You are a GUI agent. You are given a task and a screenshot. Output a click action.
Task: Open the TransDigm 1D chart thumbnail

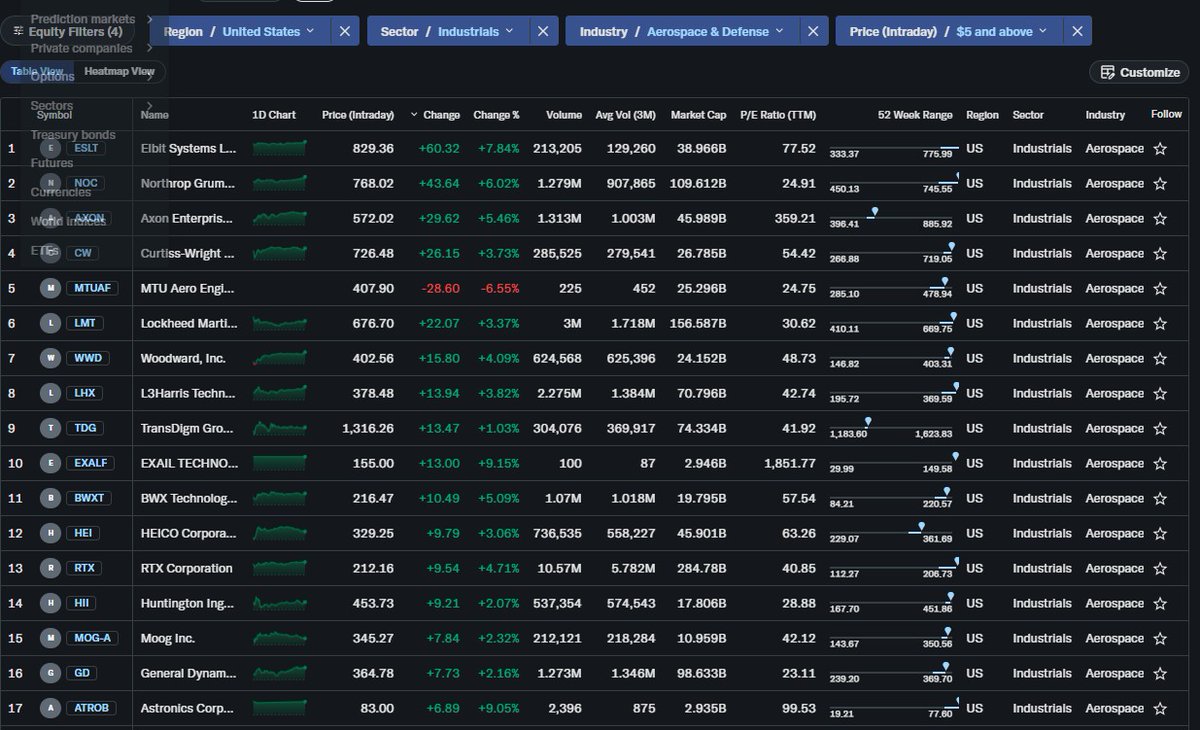click(280, 428)
